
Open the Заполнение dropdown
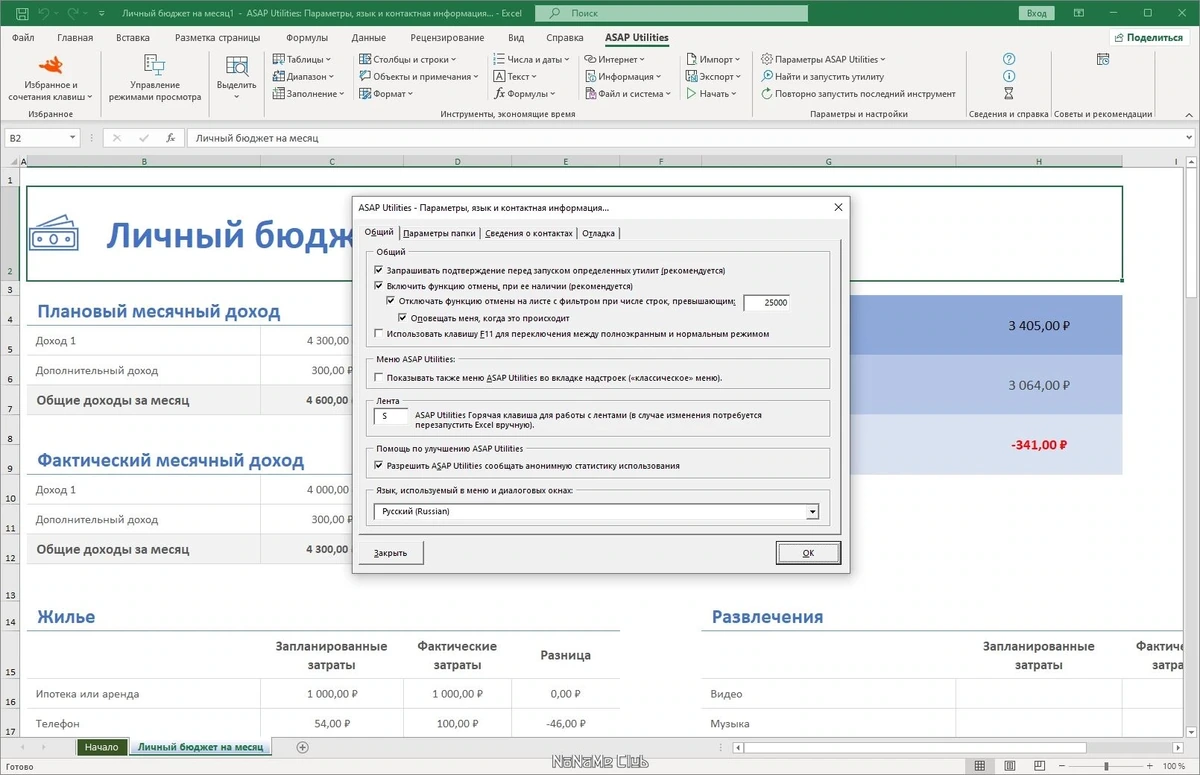pos(308,93)
